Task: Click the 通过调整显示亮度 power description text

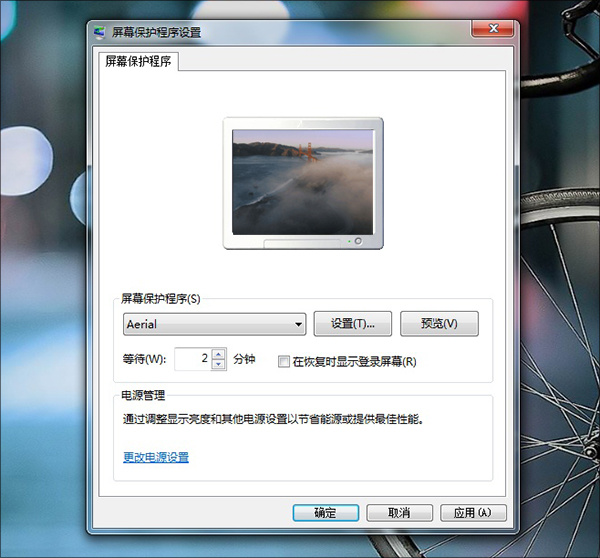Action: pyautogui.click(x=273, y=419)
